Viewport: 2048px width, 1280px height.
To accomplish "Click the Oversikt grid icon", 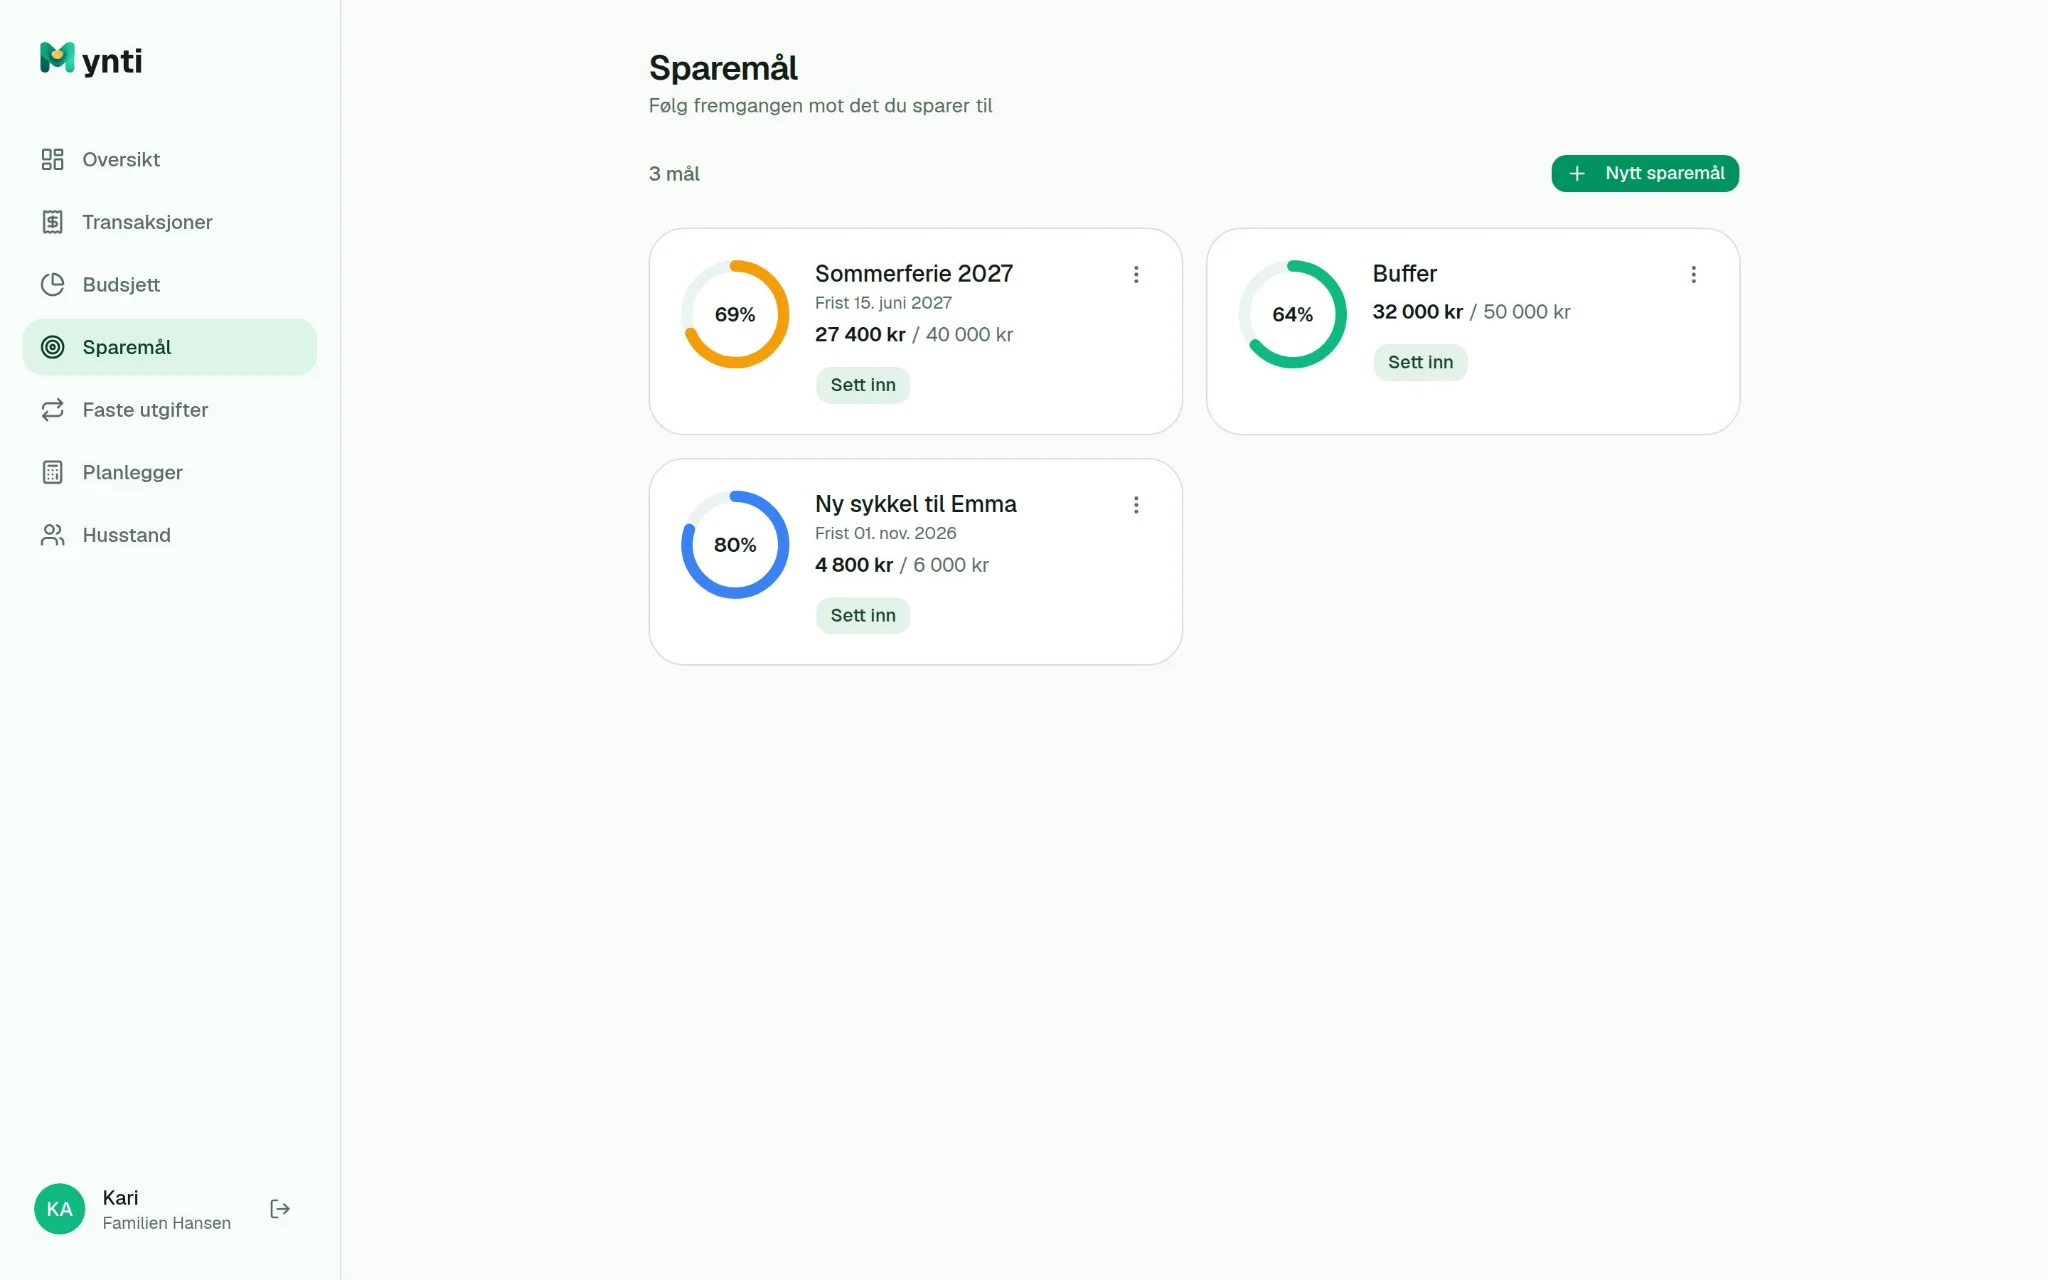I will click(x=53, y=160).
